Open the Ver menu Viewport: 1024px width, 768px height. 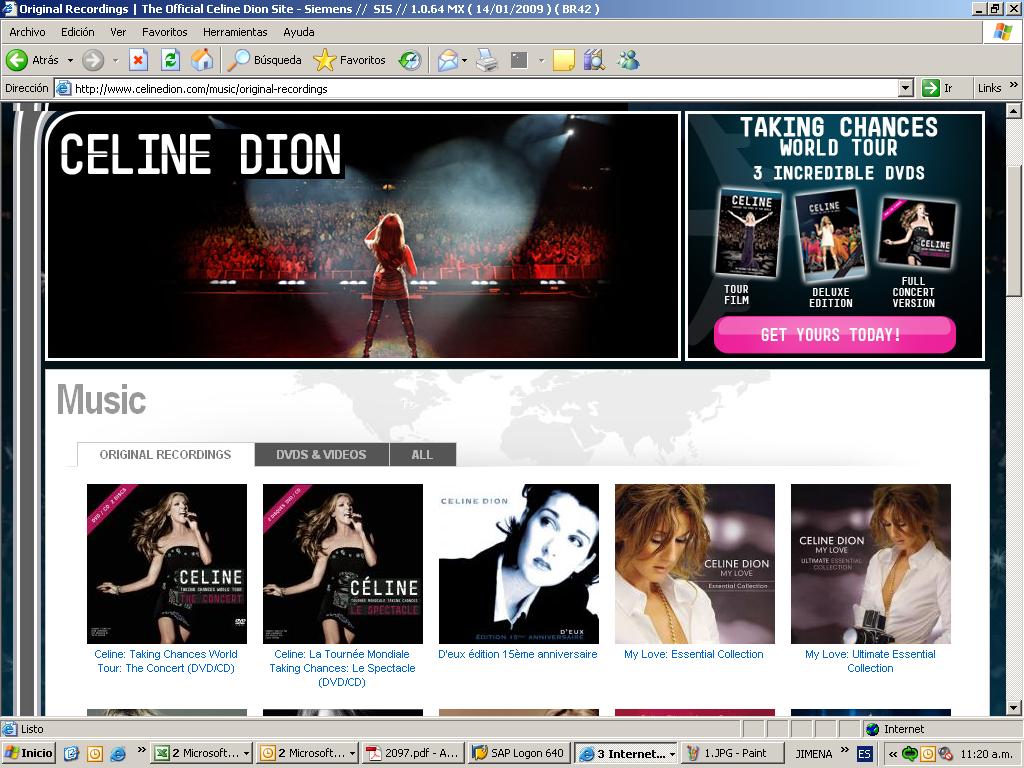(x=118, y=32)
